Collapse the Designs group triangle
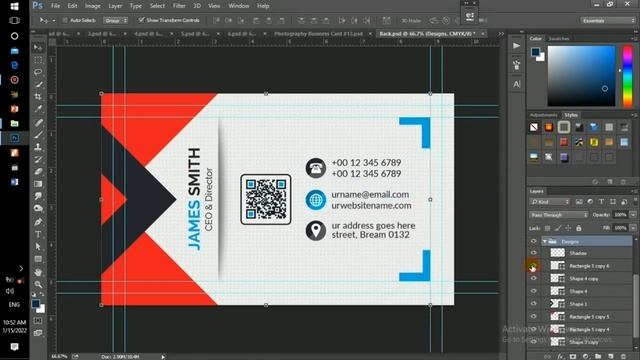This screenshot has width=640, height=360. click(x=545, y=242)
